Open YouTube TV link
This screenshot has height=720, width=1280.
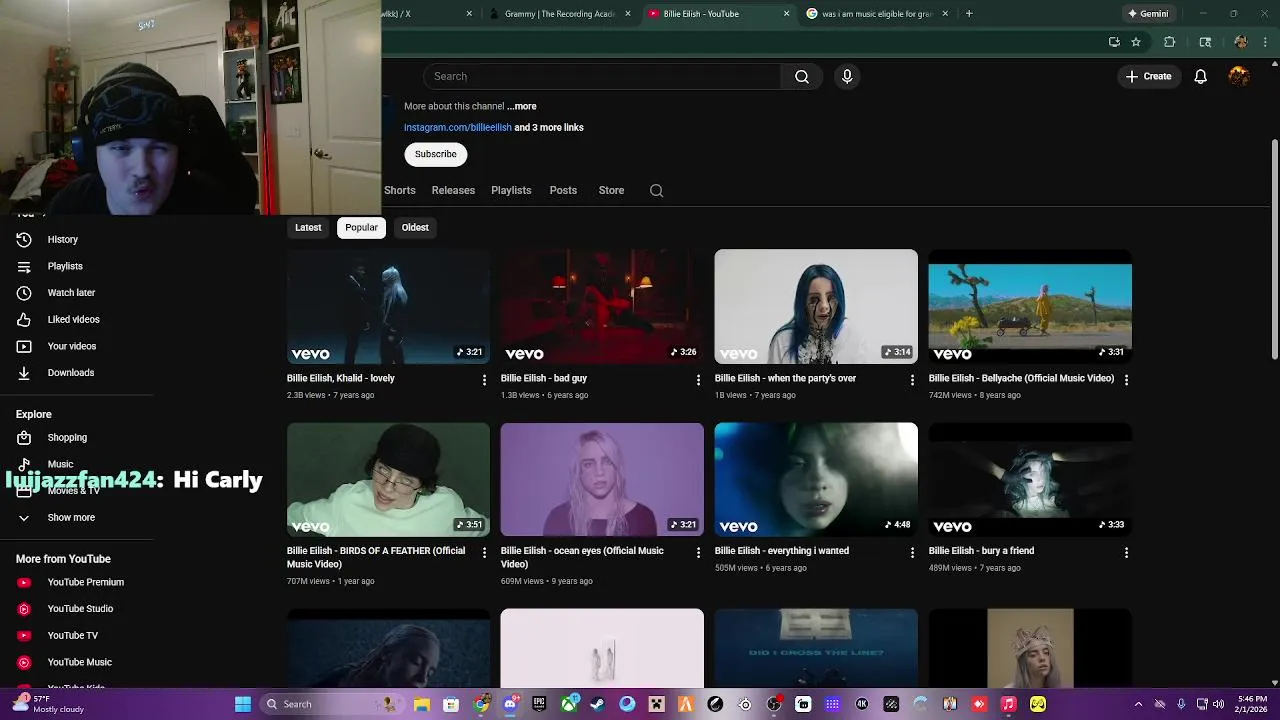click(72, 635)
